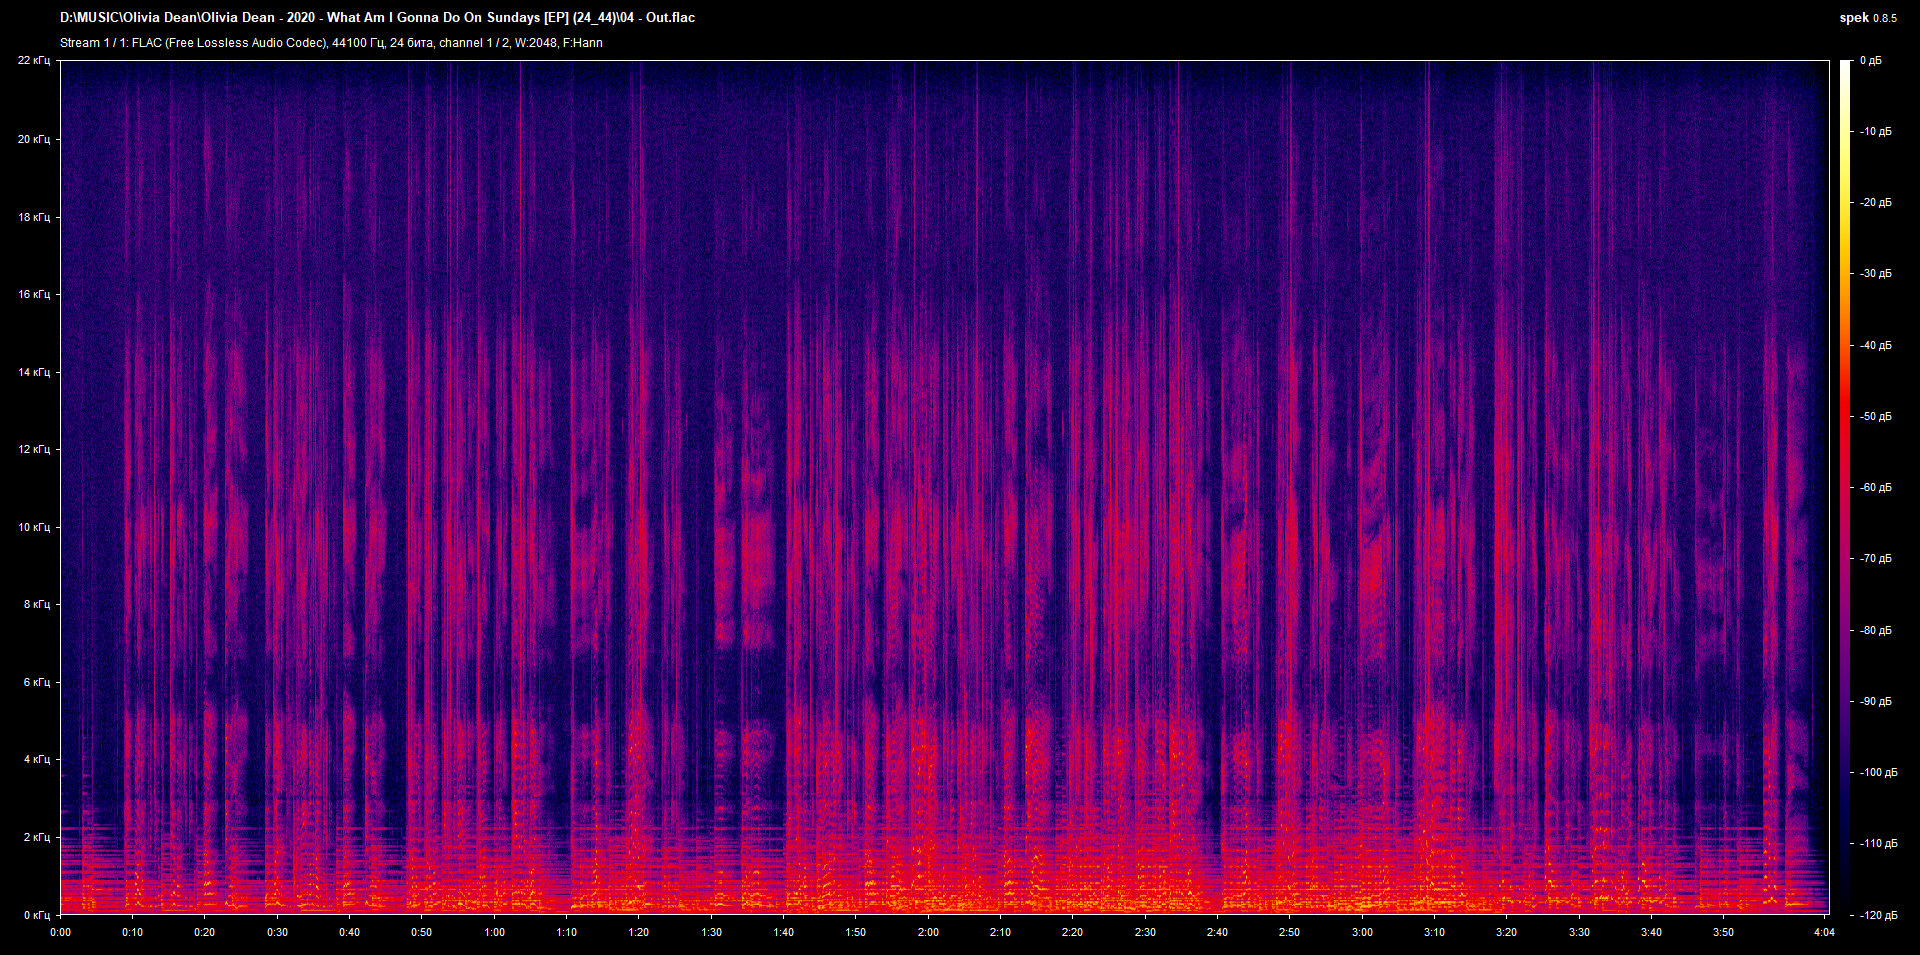The width and height of the screenshot is (1920, 955).
Task: Click the 3:40 time axis label
Action: (1651, 932)
